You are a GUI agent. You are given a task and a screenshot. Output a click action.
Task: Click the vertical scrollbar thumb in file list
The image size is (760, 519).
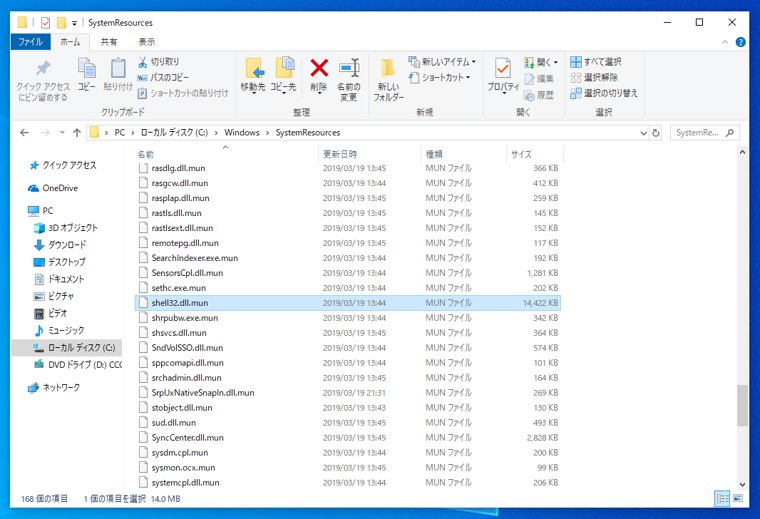(742, 406)
